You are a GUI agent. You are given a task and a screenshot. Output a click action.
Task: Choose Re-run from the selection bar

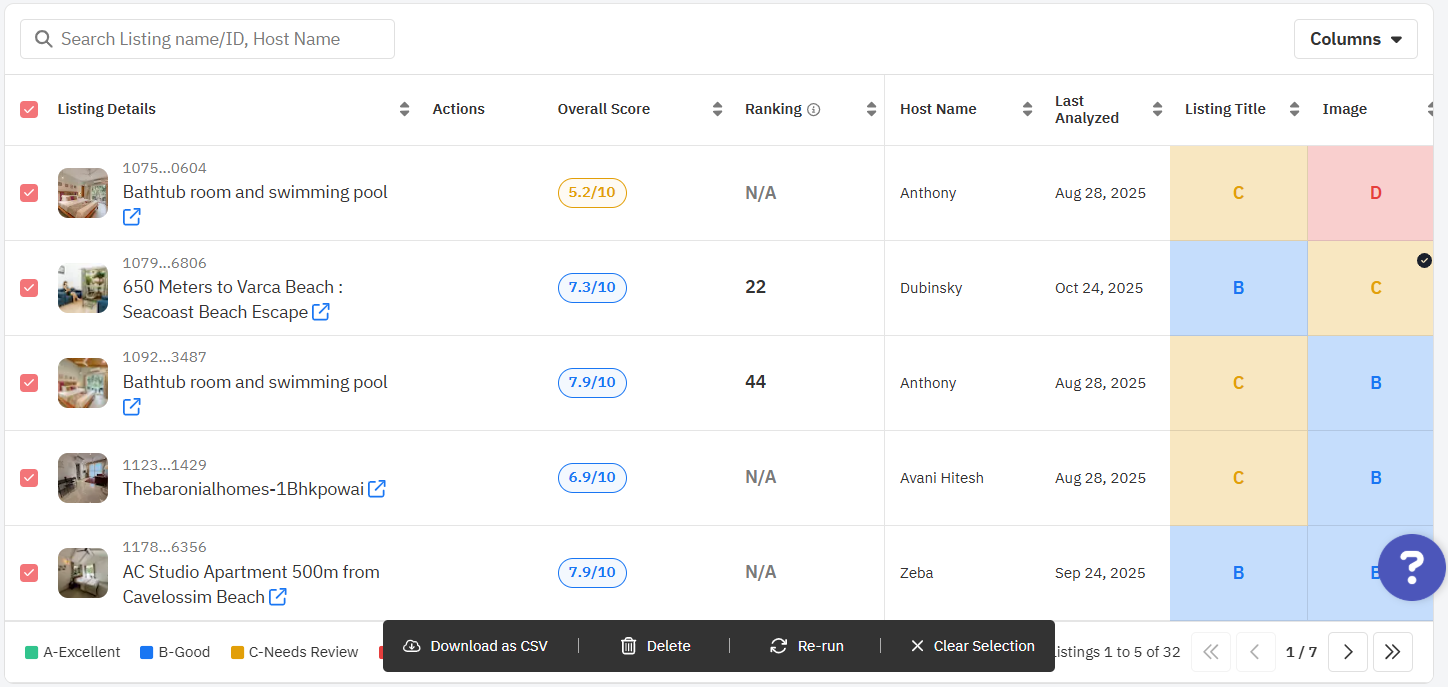click(806, 646)
